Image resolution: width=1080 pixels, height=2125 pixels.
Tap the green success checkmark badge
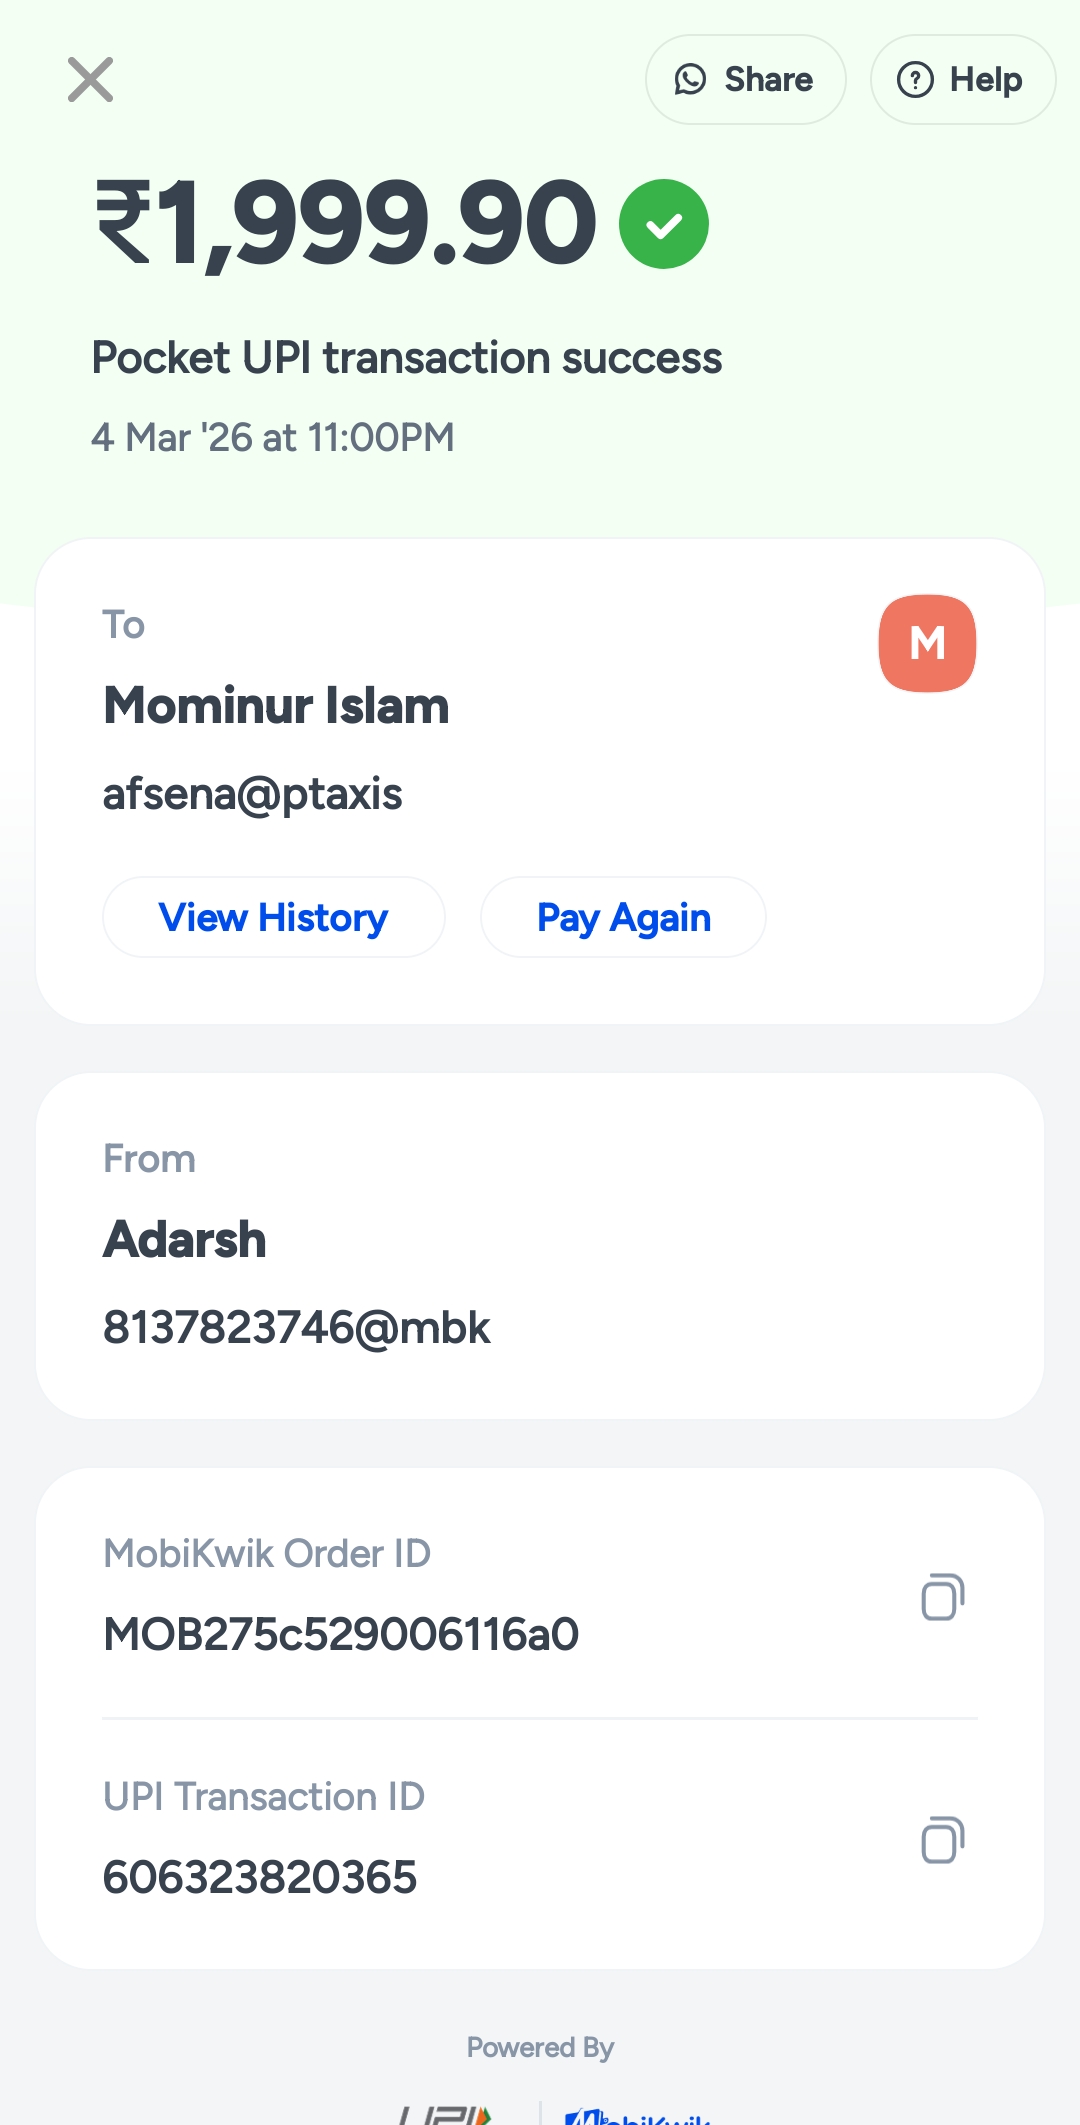663,224
